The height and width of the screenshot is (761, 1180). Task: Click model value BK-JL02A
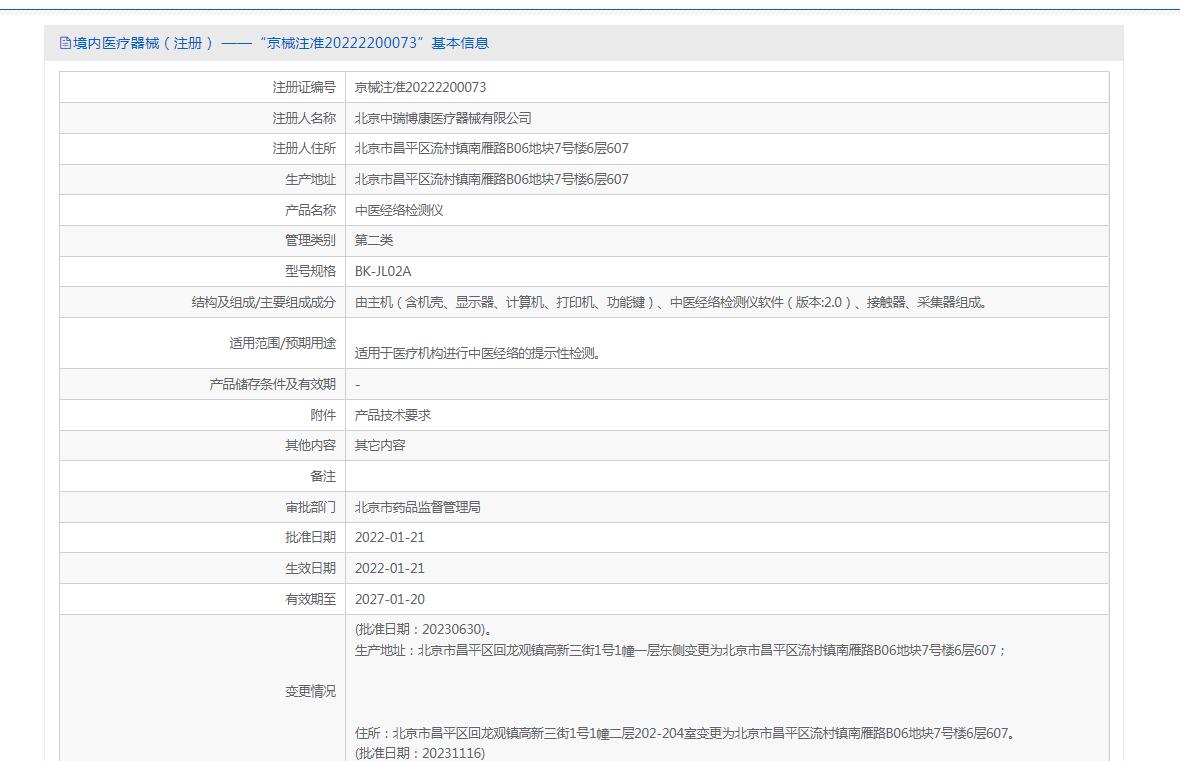click(383, 271)
